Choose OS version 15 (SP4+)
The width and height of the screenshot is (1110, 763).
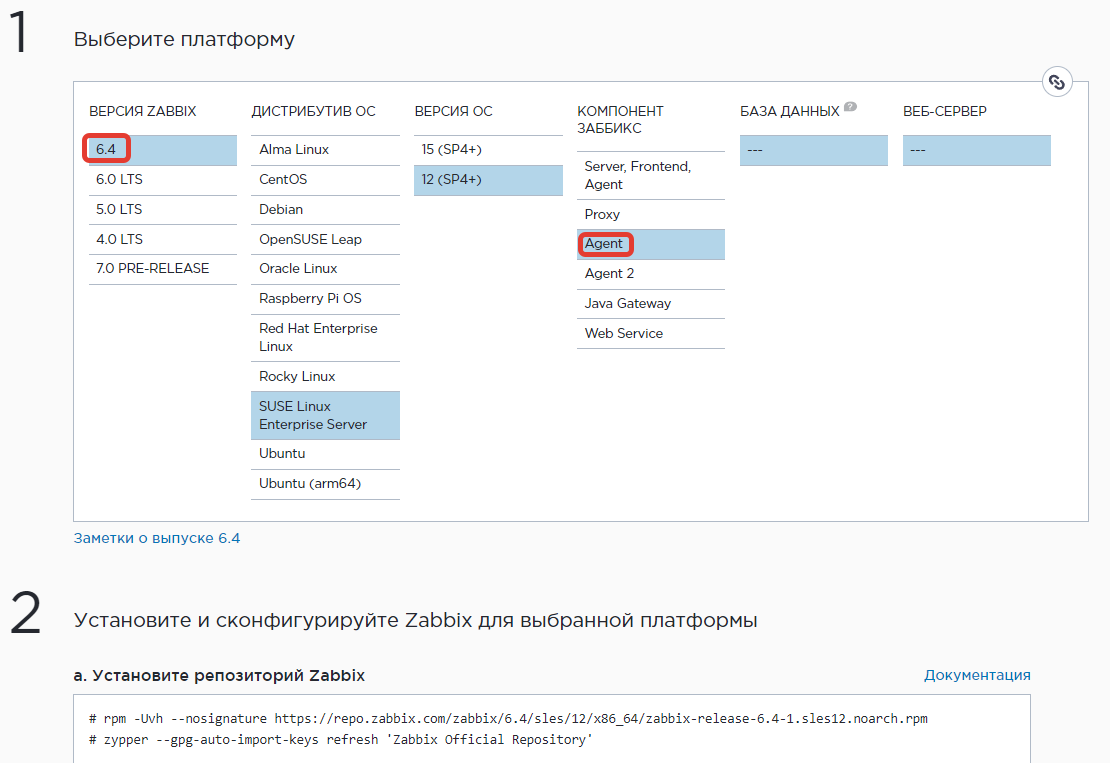click(x=452, y=150)
